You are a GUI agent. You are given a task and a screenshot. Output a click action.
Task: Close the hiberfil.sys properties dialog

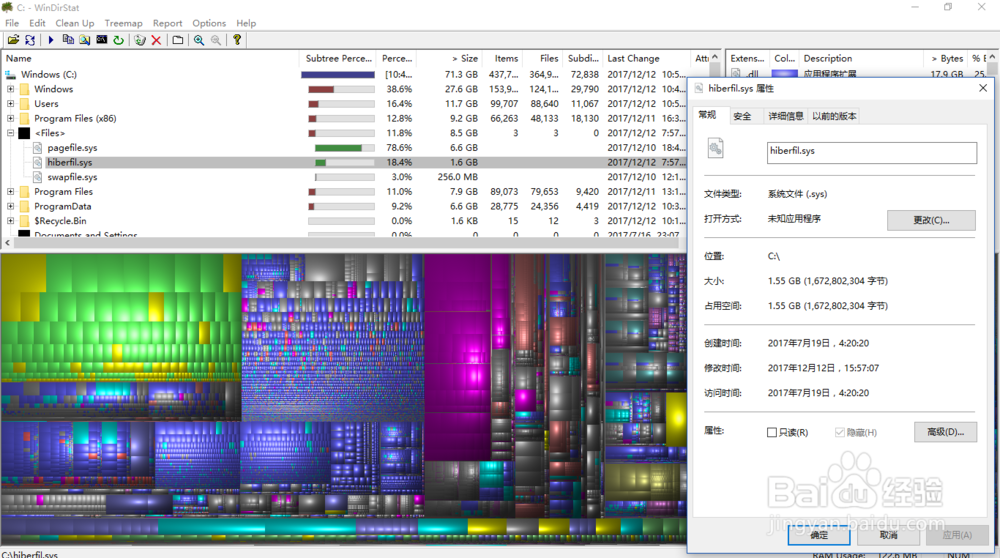983,88
